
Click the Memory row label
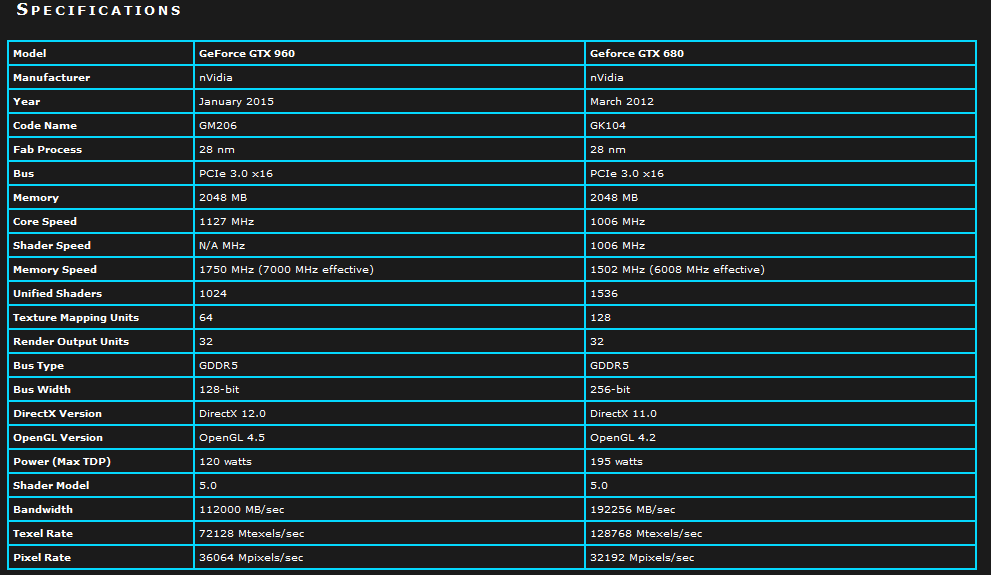[x=36, y=198]
